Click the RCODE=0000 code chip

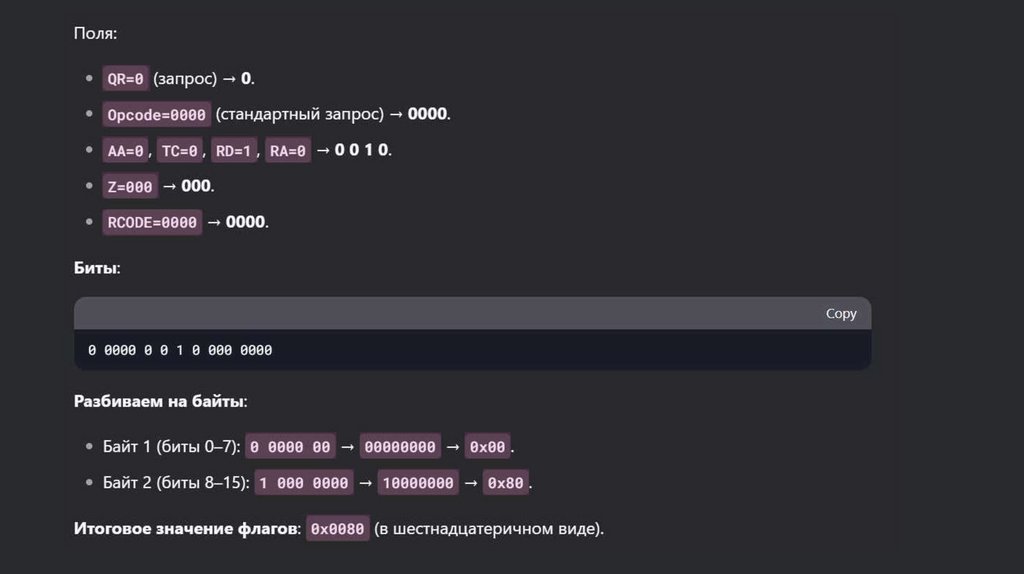[x=152, y=222]
